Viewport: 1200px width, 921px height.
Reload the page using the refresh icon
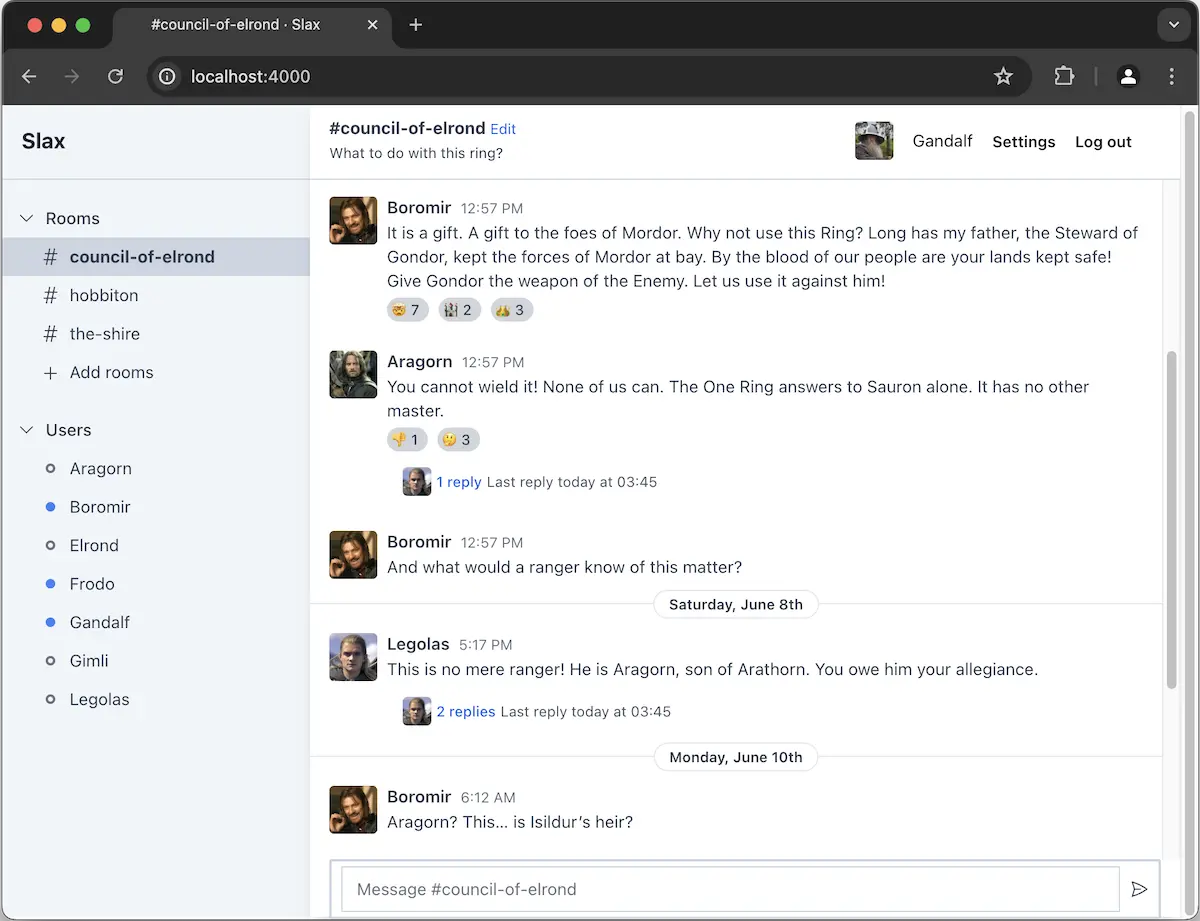[115, 76]
